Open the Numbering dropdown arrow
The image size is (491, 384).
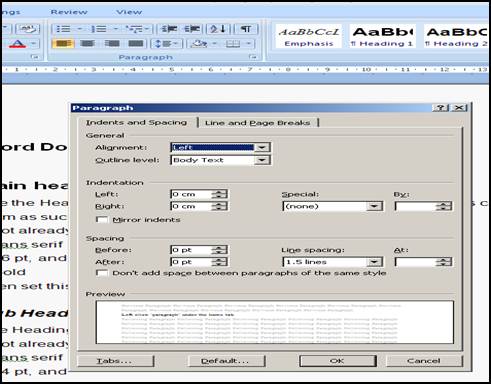[115, 29]
